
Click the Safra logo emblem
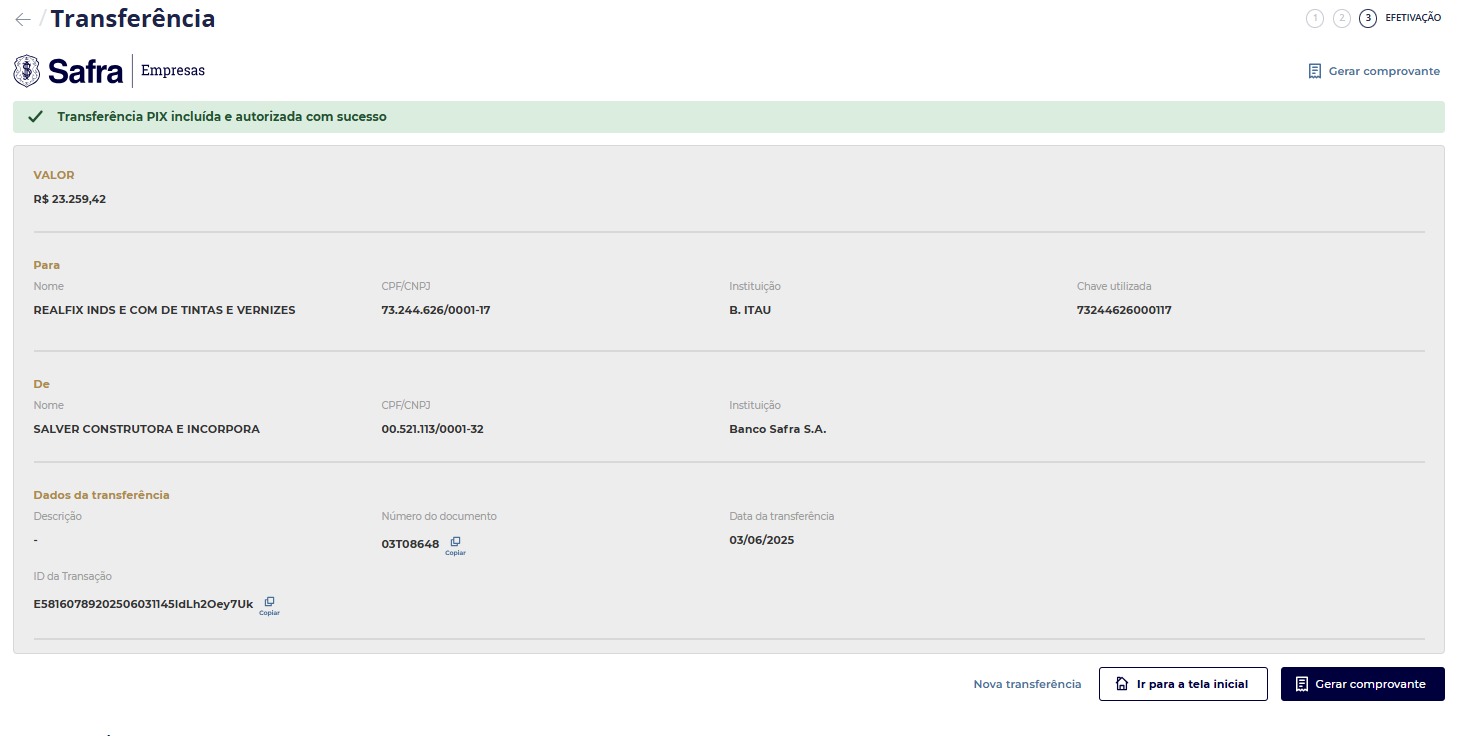pos(27,71)
